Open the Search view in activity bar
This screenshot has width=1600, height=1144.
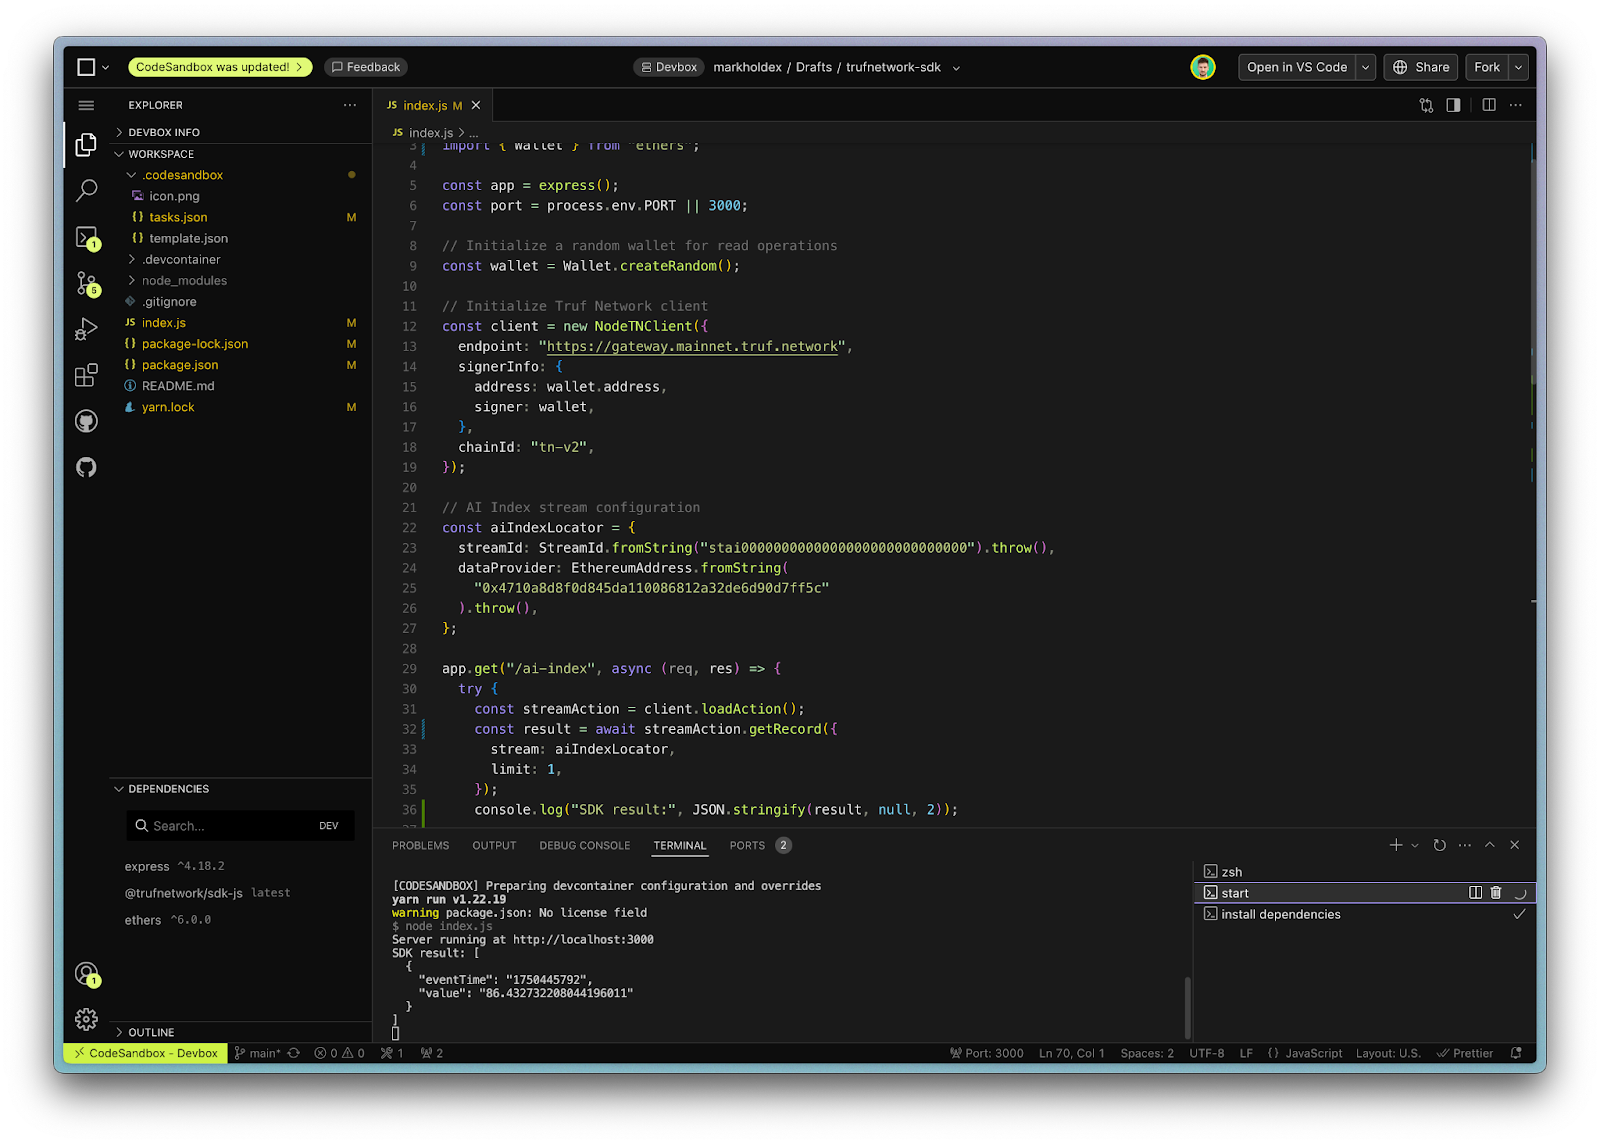point(87,190)
